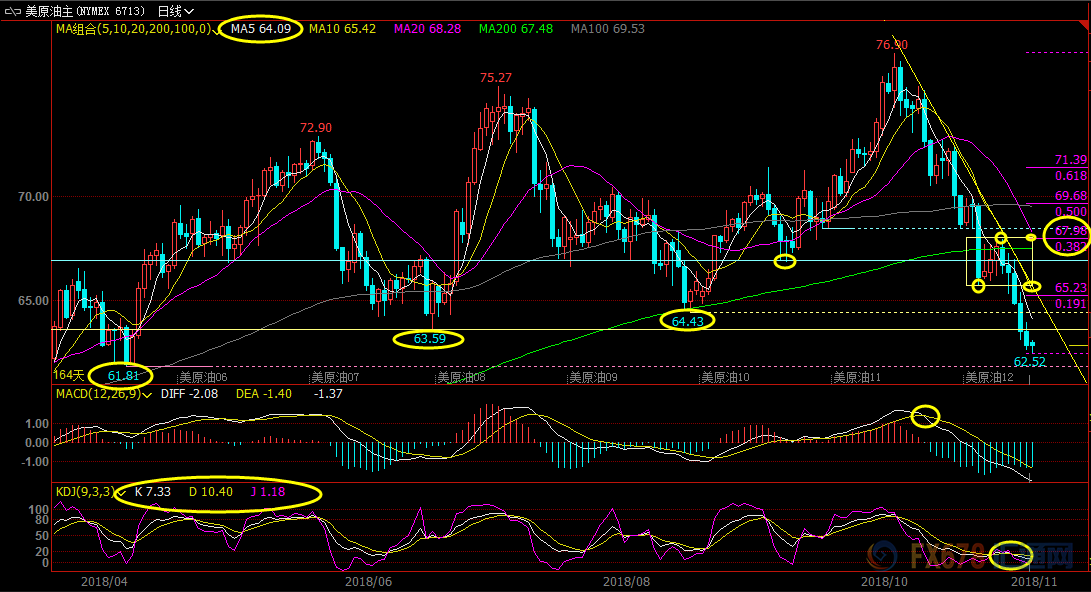
Task: Click the 69.68 Fibonacci price level
Action: coord(1071,196)
